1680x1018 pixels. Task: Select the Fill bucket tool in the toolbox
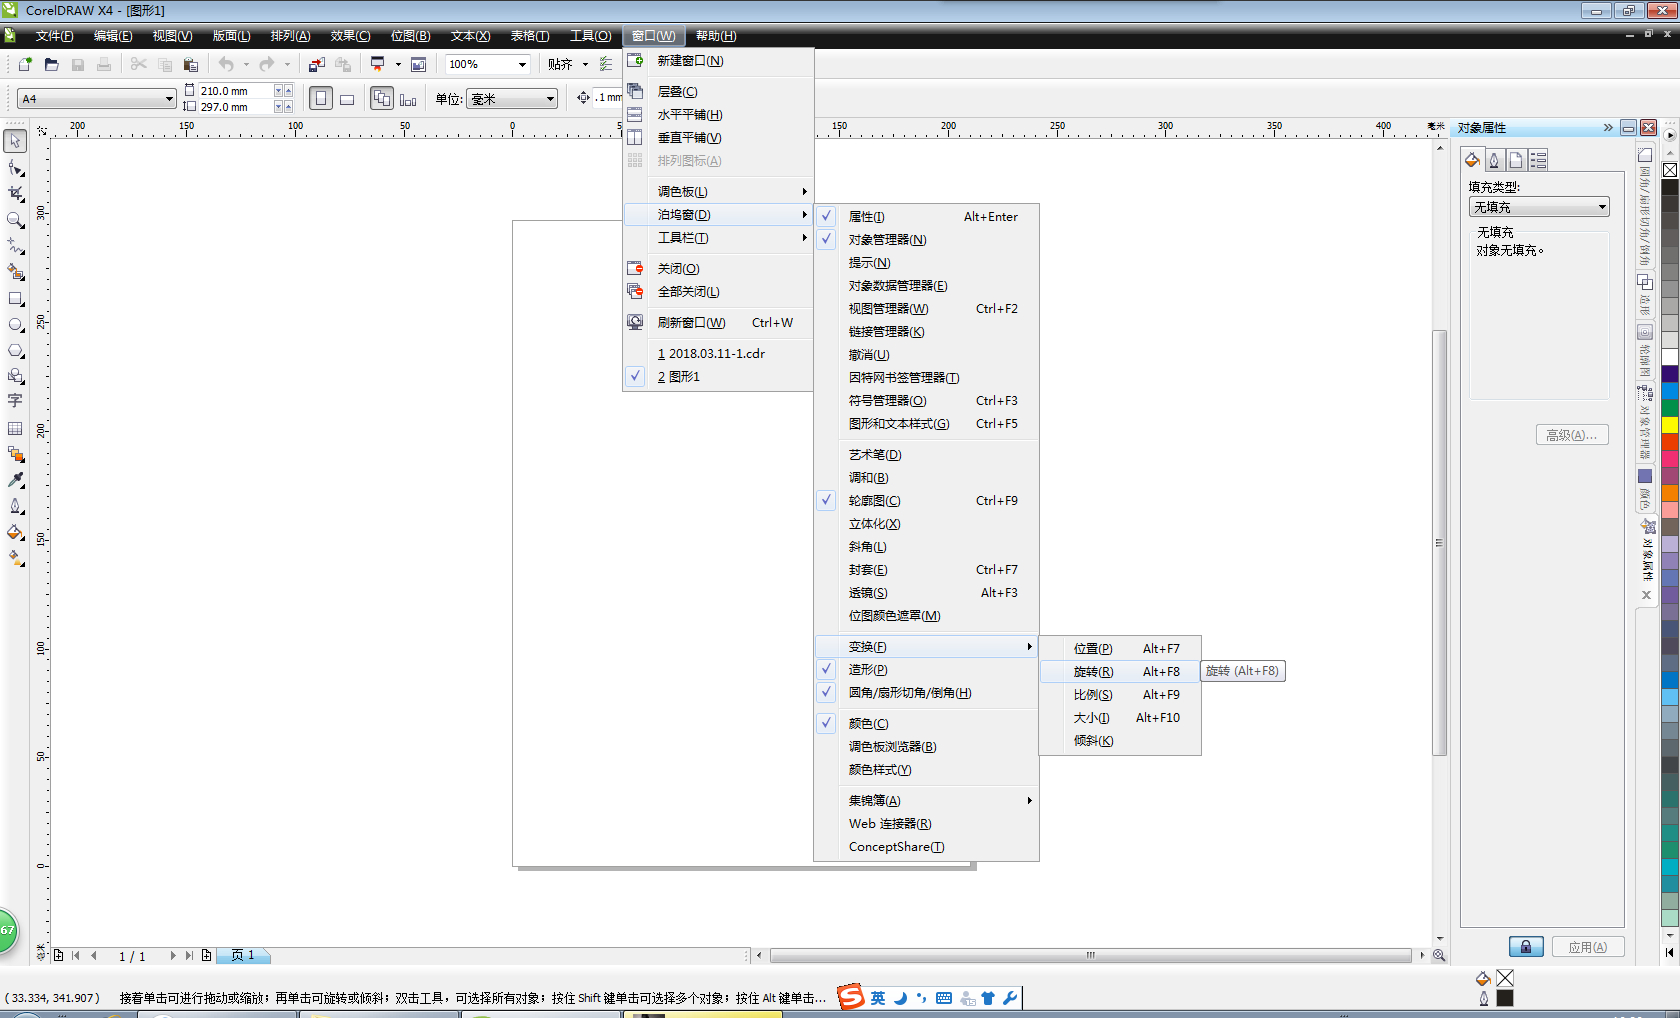point(15,532)
